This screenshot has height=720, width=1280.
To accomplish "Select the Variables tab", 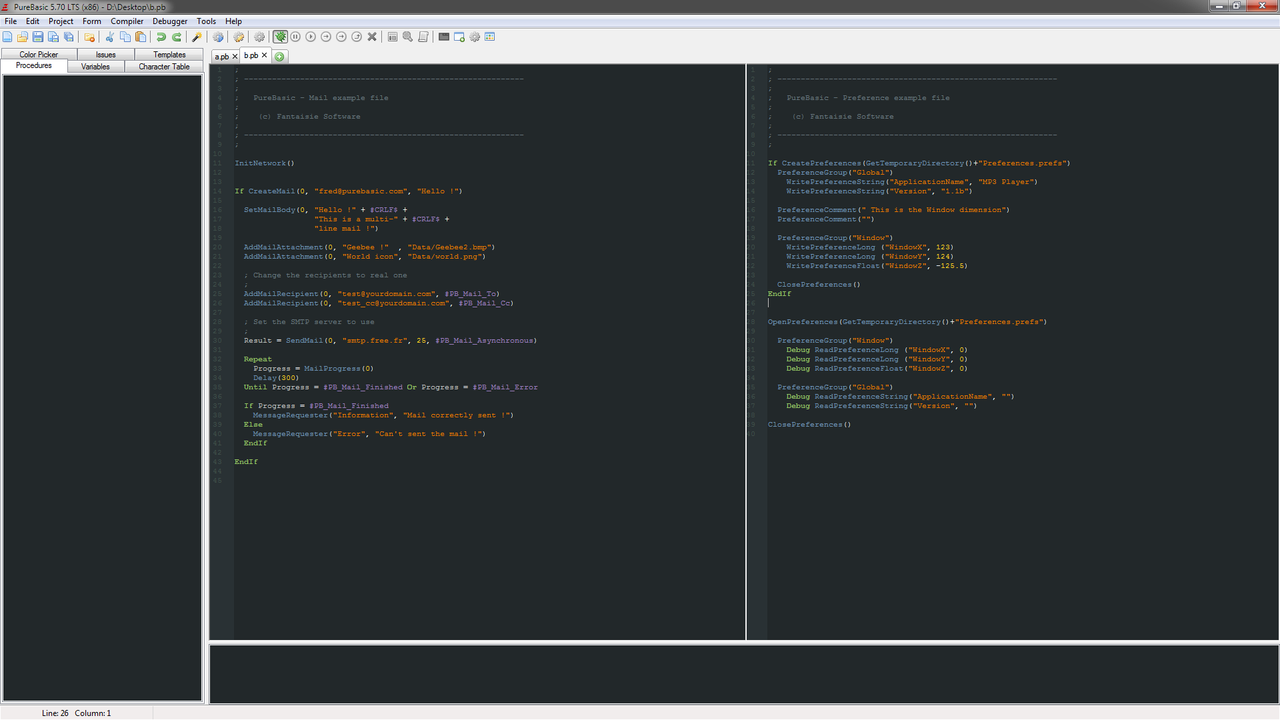I will click(x=96, y=67).
